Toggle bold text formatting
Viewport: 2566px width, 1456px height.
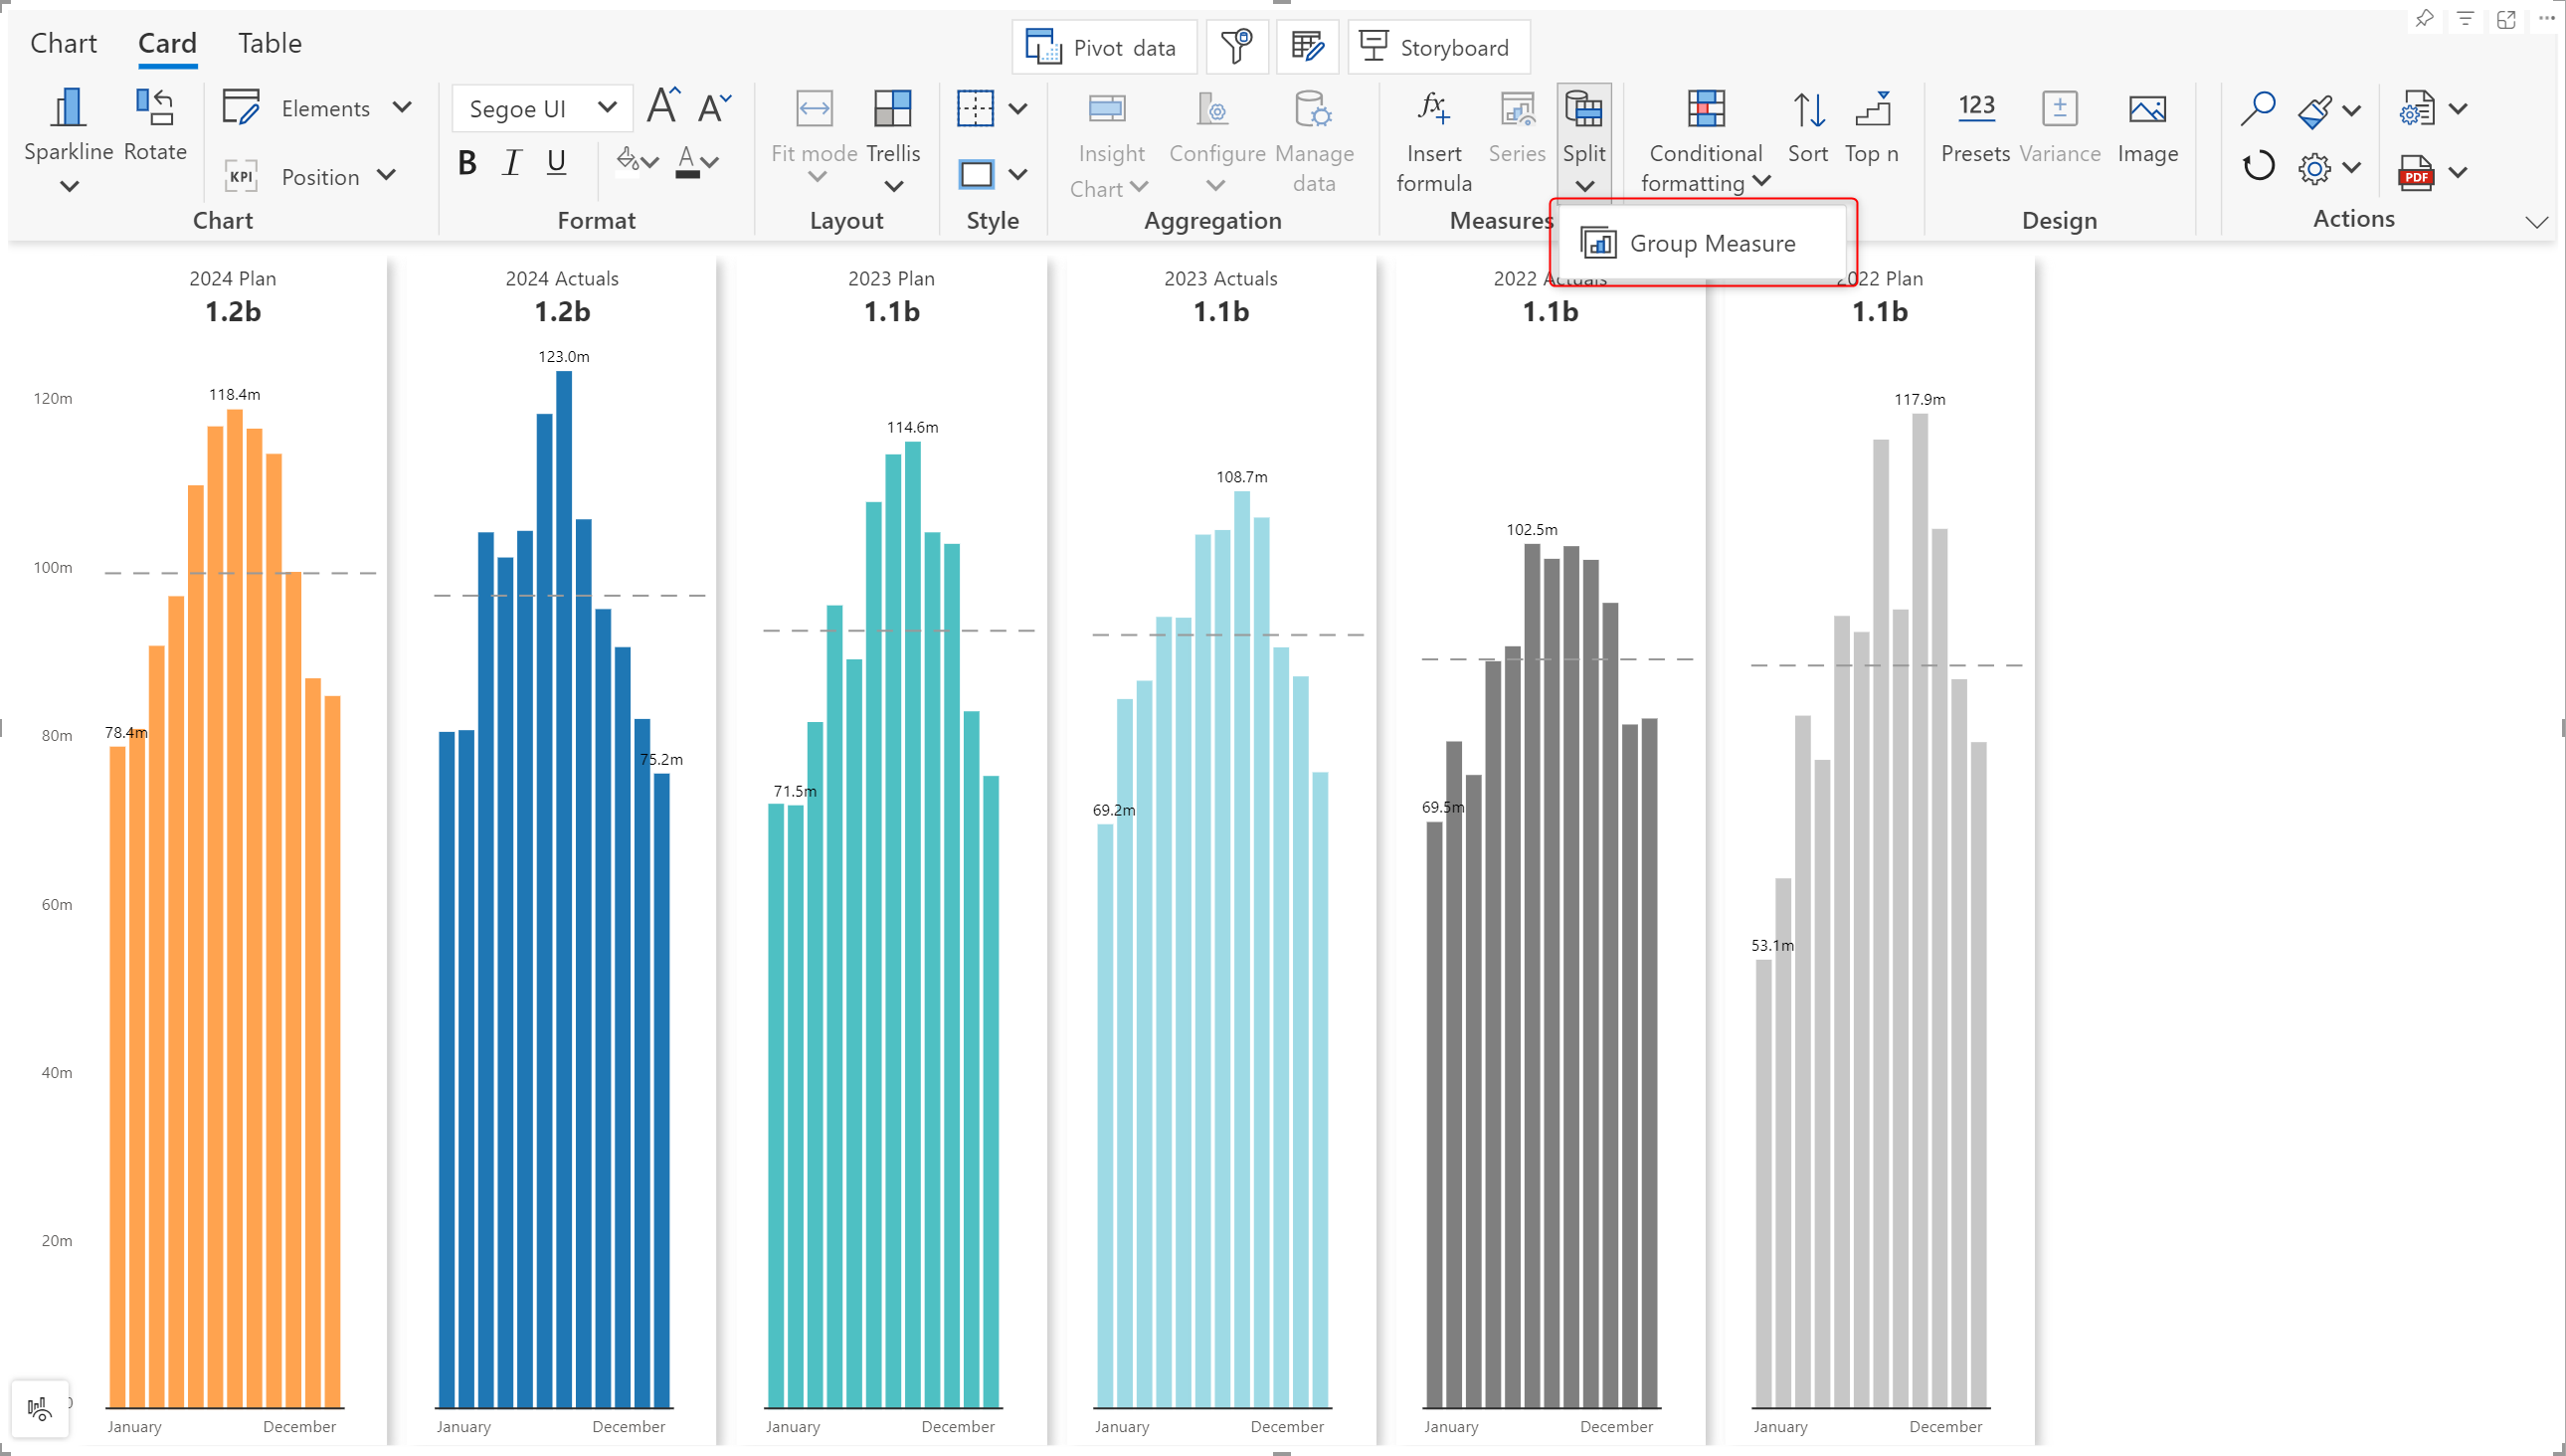(x=467, y=162)
